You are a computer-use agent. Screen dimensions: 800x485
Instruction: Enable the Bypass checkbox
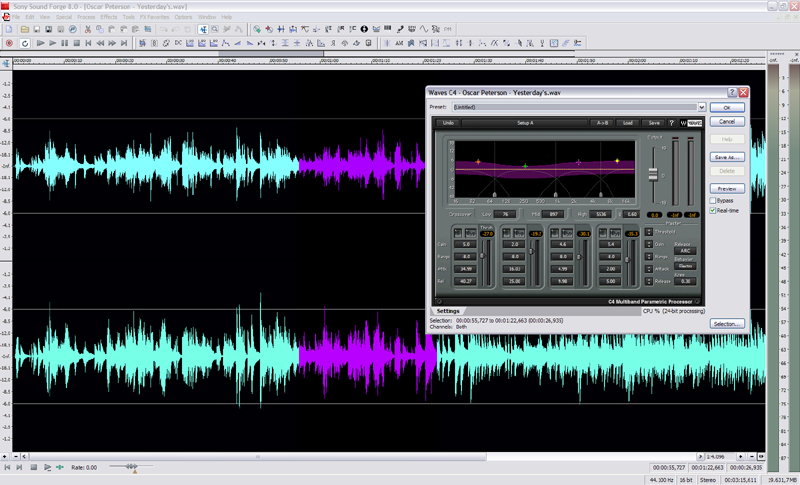click(713, 200)
